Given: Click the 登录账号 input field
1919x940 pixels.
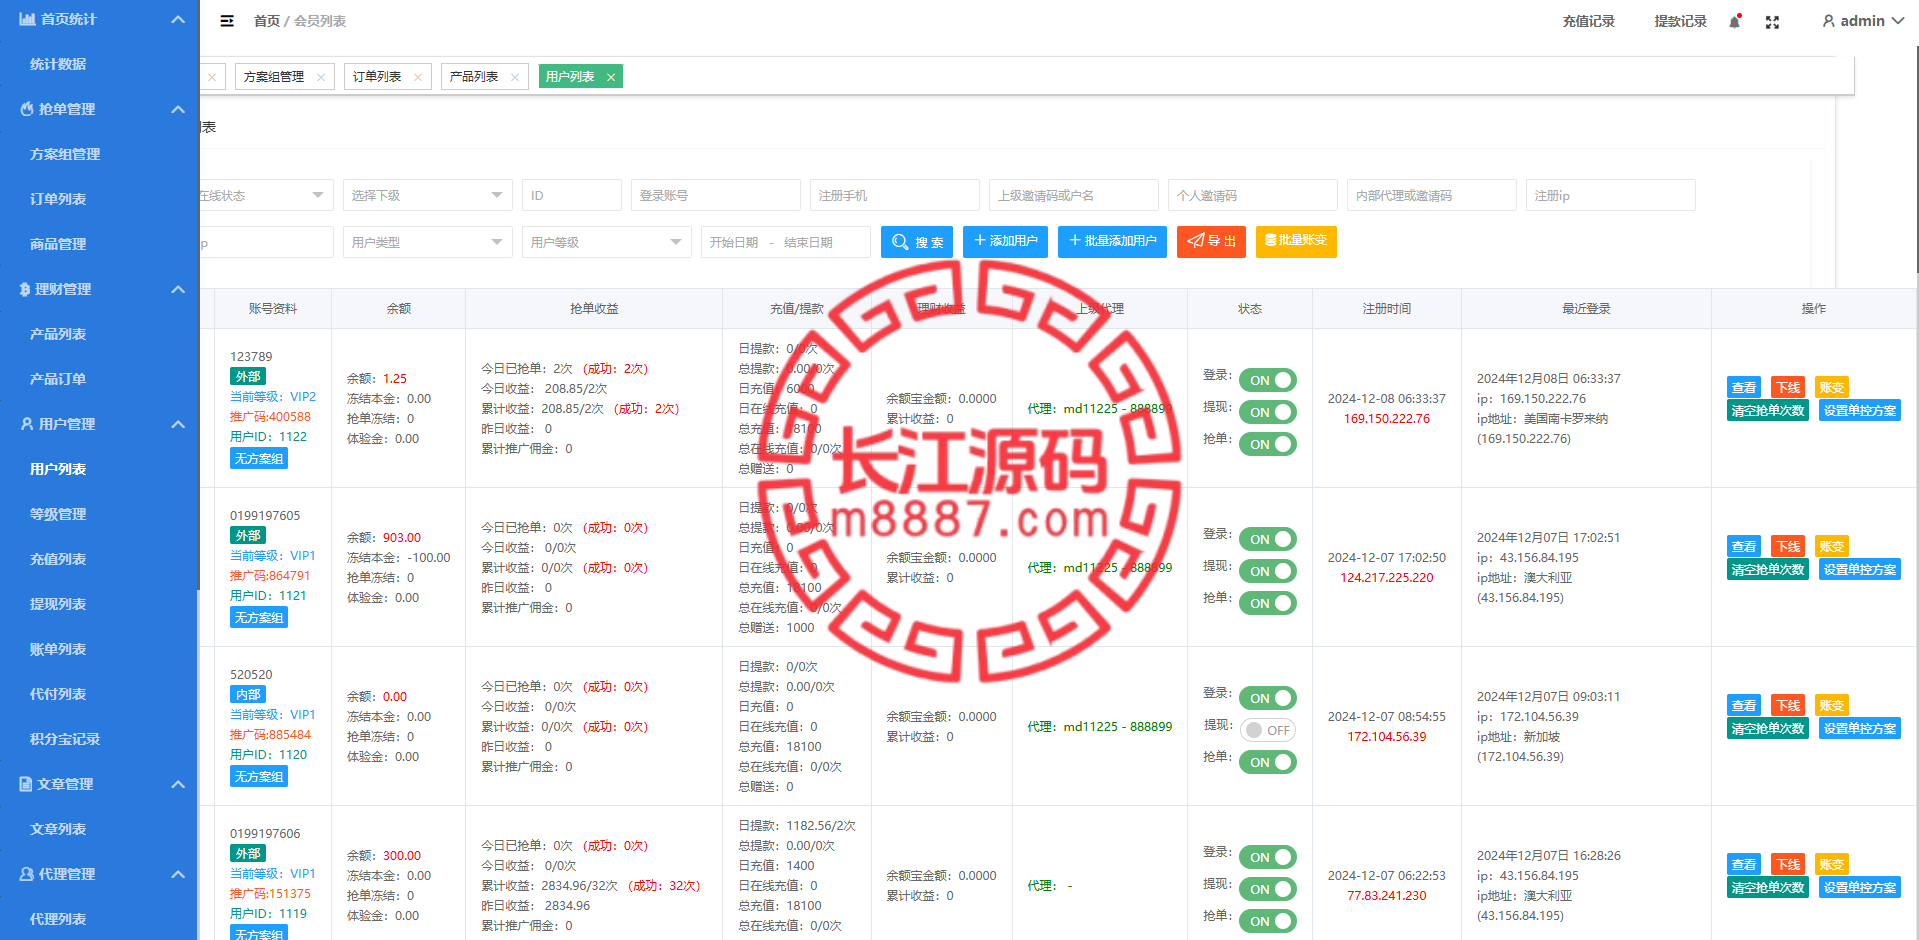Looking at the screenshot, I should 716,195.
